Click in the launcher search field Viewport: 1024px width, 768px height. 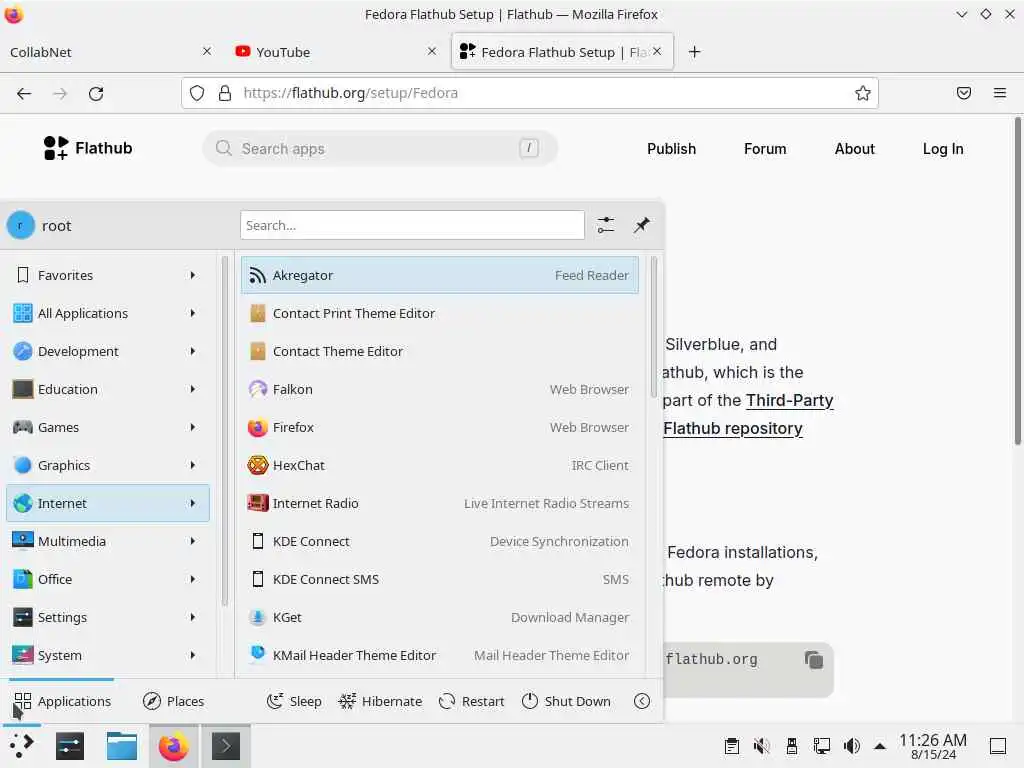coord(412,225)
